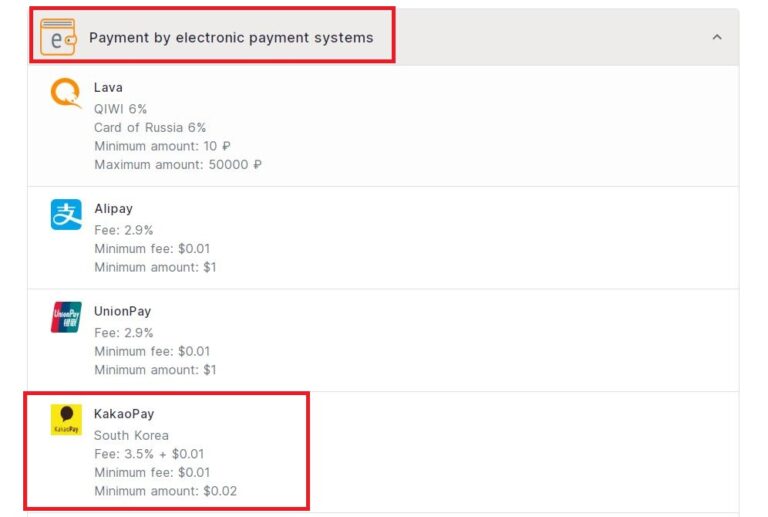
Task: Collapse the electronic payment systems section
Action: coord(716,37)
